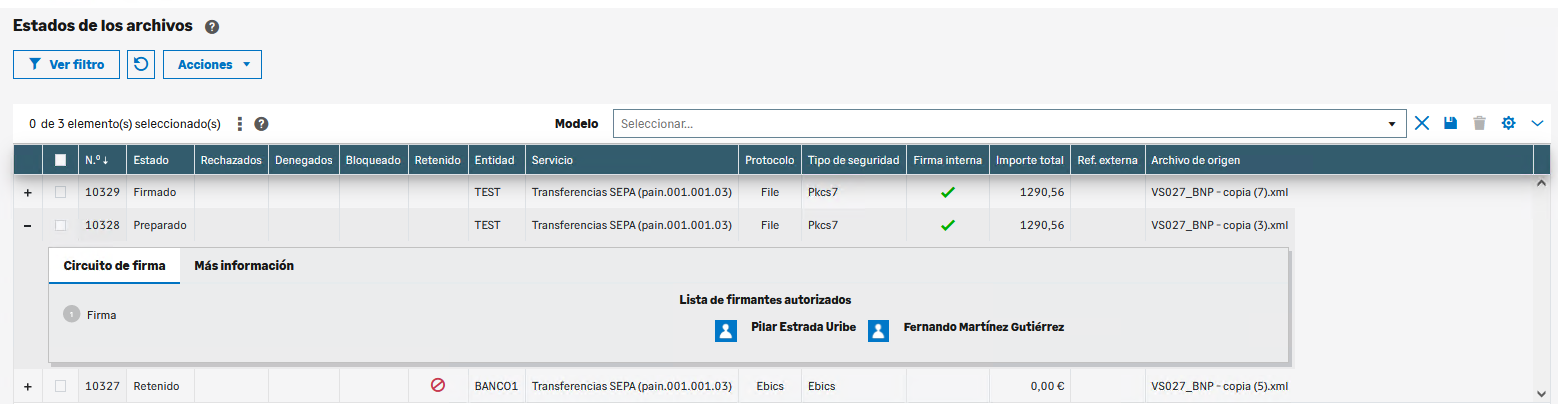Collapse row 10328 with the minus sign
This screenshot has width=1558, height=404.
[27, 226]
